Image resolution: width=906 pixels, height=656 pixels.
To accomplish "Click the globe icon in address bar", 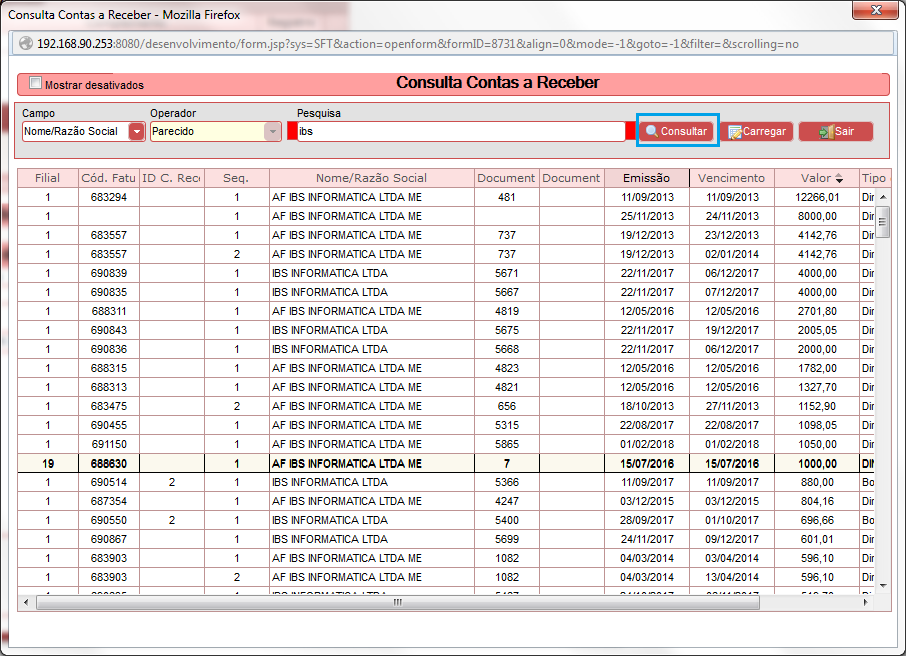I will (x=25, y=43).
